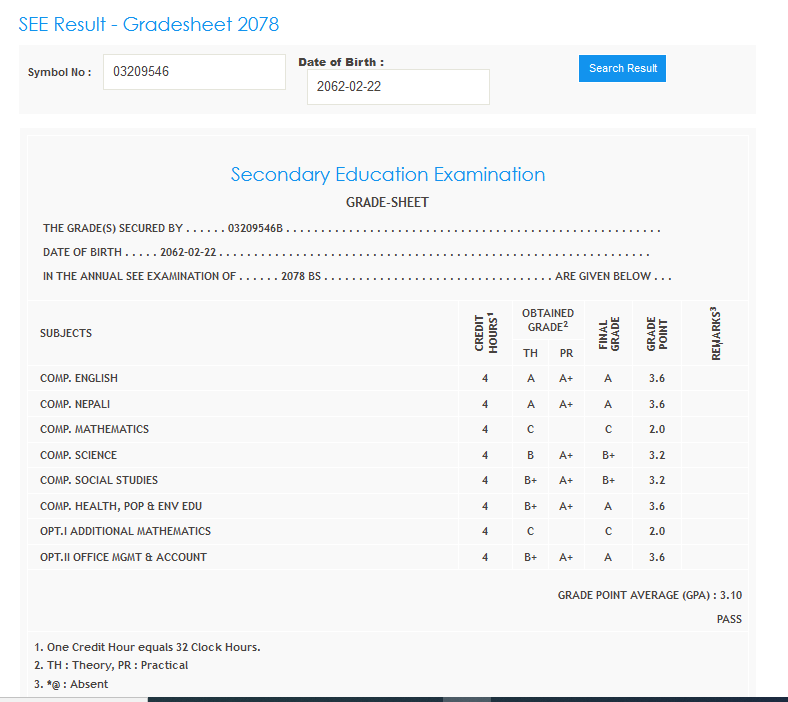The width and height of the screenshot is (788, 702).
Task: Click the Grade Point Average (GPA) result text
Action: pos(649,595)
